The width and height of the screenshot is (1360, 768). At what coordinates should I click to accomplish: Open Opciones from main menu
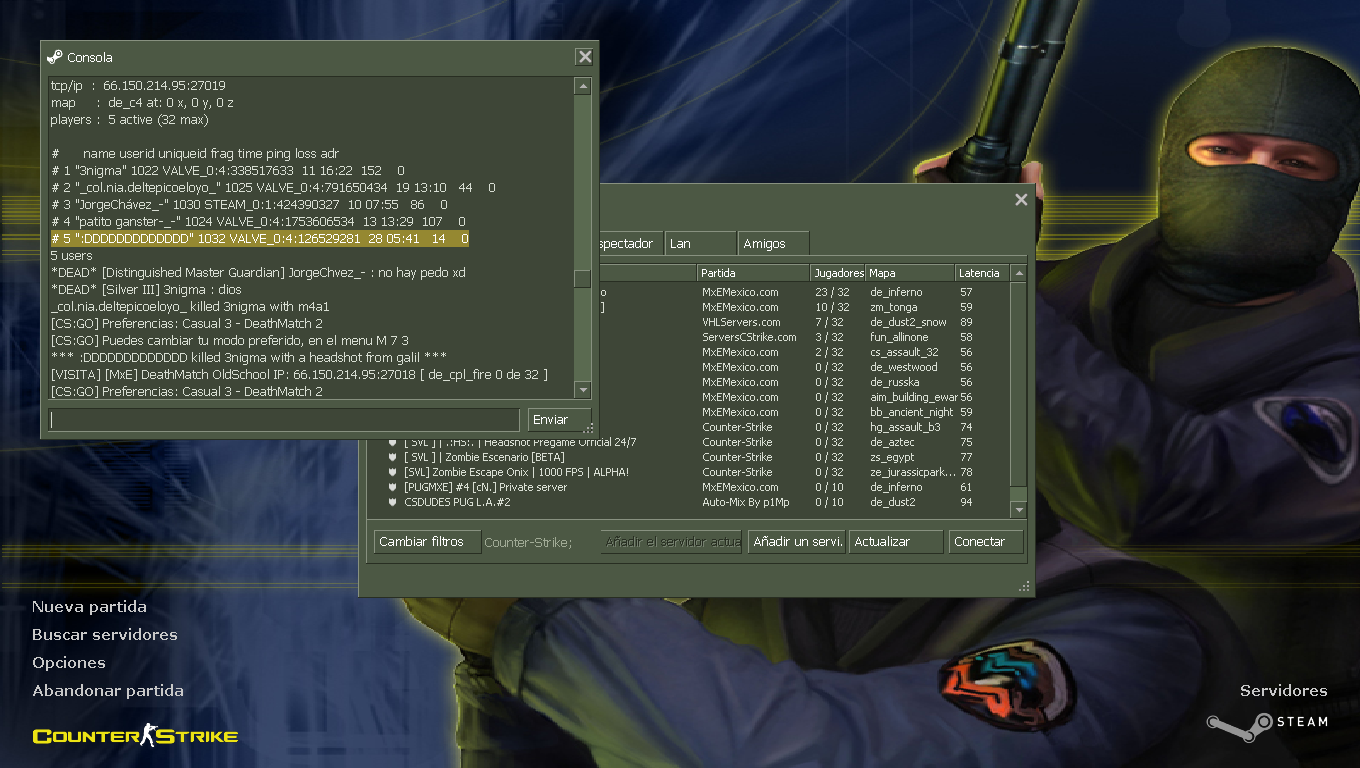pyautogui.click(x=69, y=663)
